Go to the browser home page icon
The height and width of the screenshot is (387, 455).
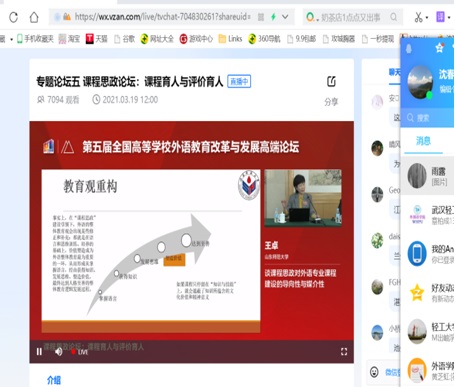[34, 17]
